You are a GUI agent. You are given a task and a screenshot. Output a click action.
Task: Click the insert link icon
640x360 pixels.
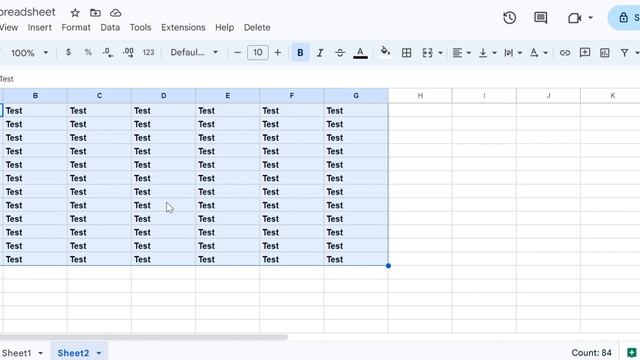[x=565, y=53]
